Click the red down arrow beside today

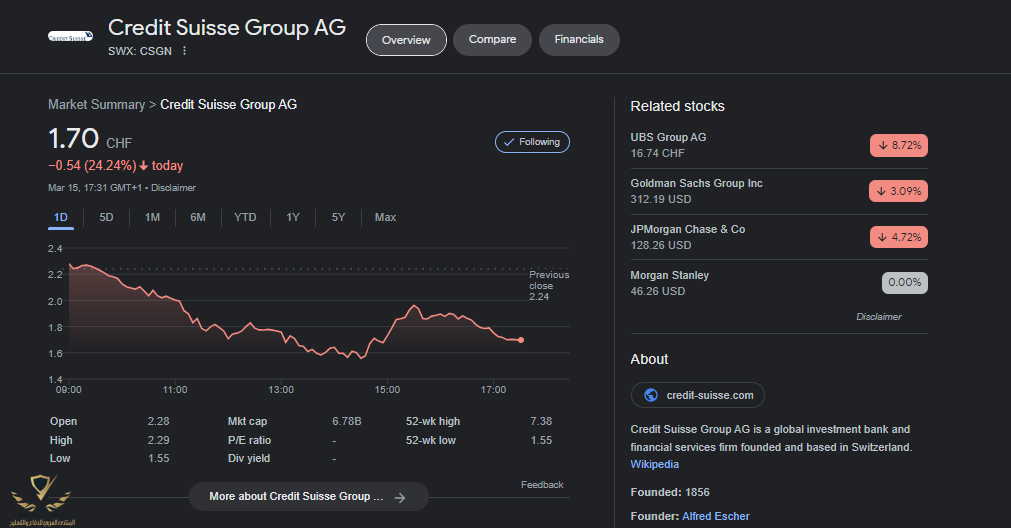click(144, 166)
